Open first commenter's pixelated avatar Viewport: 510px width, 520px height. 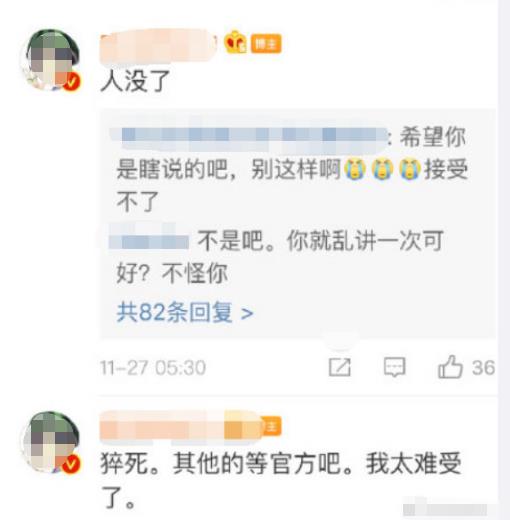(x=51, y=60)
